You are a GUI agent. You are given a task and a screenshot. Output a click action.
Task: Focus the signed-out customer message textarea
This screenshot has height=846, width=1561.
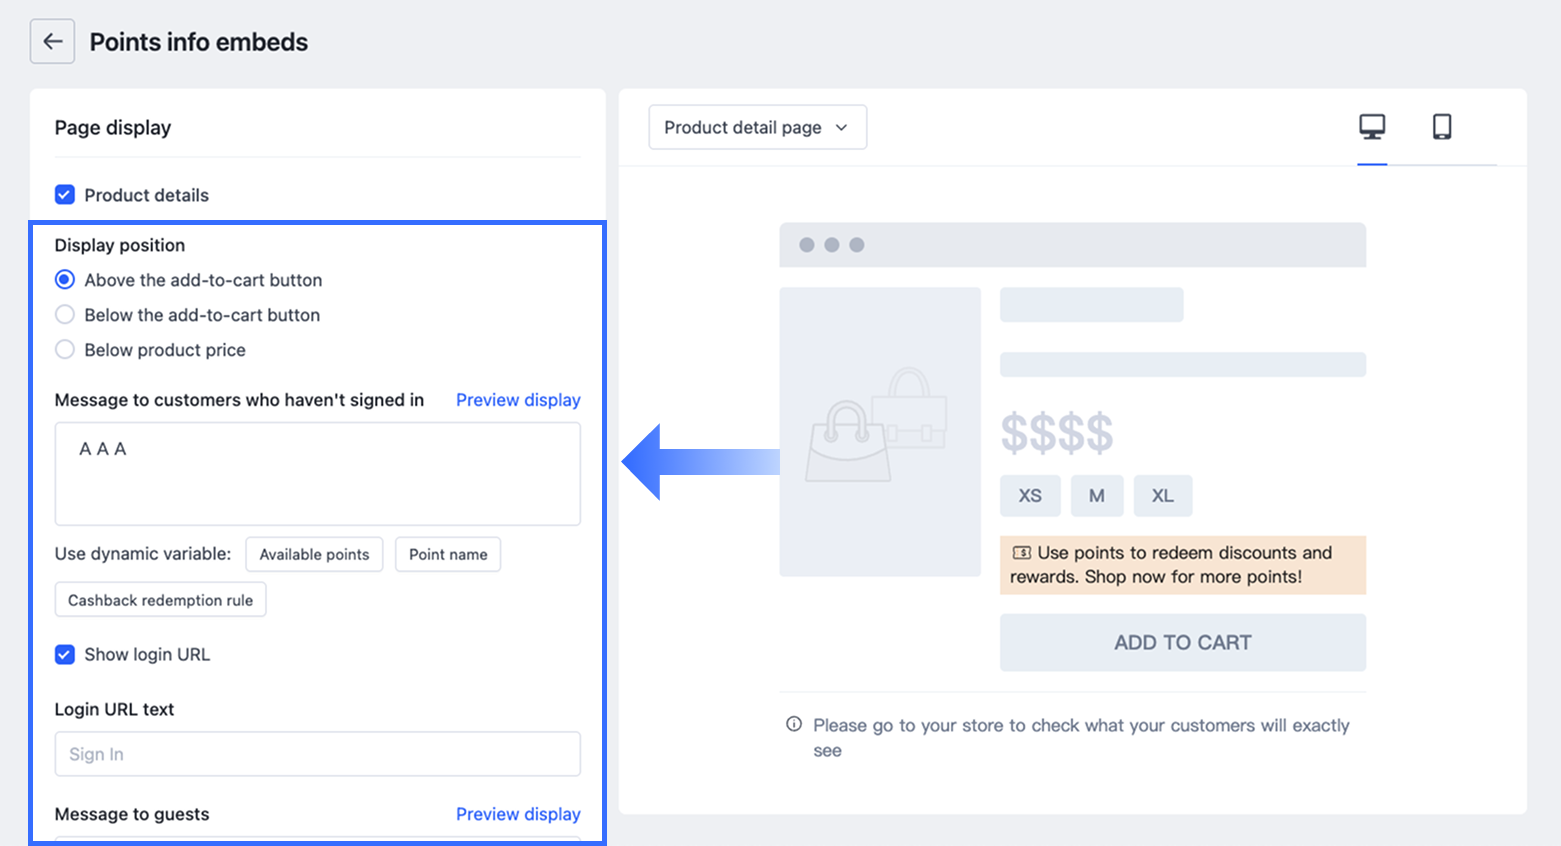pos(318,474)
